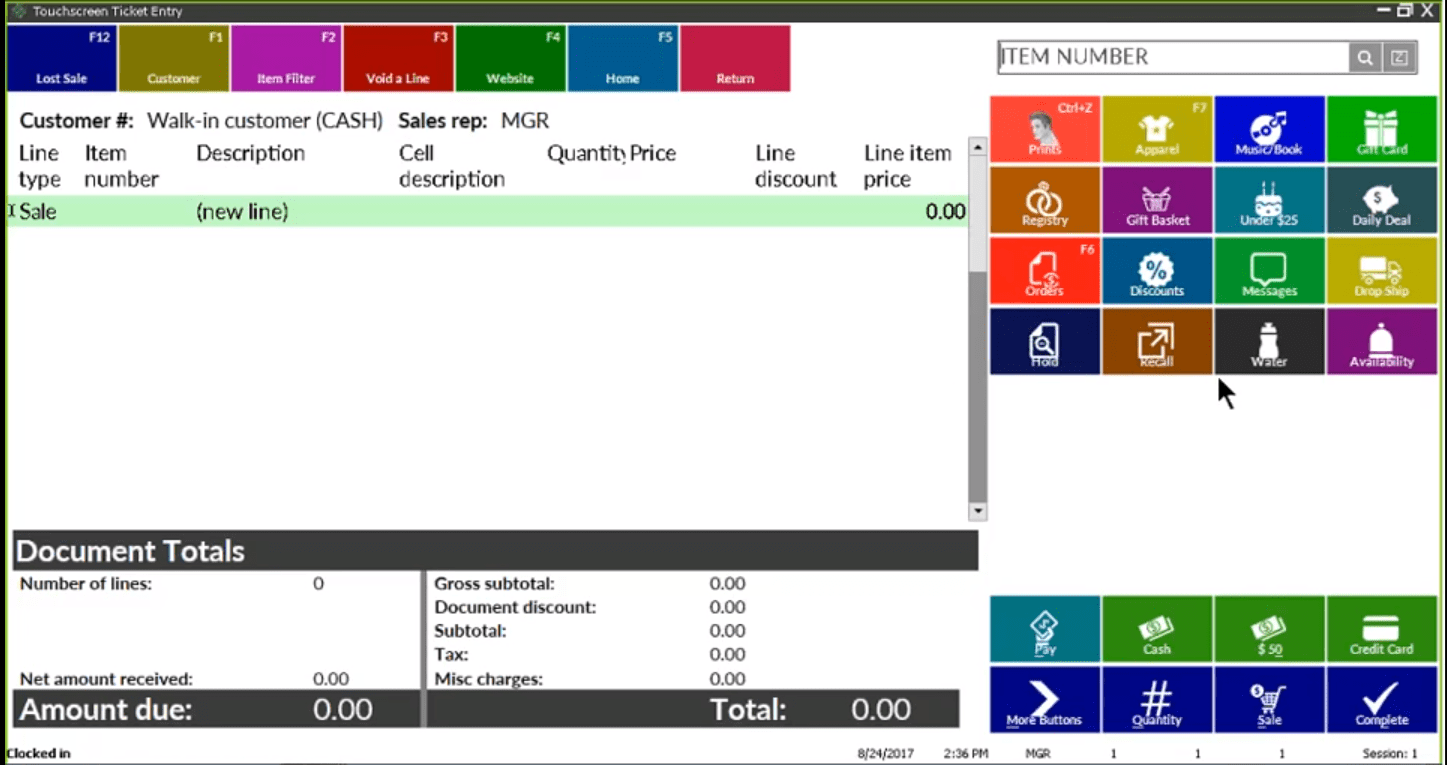Screen dimensions: 1447x765
Task: Open the Discounts tile
Action: pyautogui.click(x=1157, y=271)
